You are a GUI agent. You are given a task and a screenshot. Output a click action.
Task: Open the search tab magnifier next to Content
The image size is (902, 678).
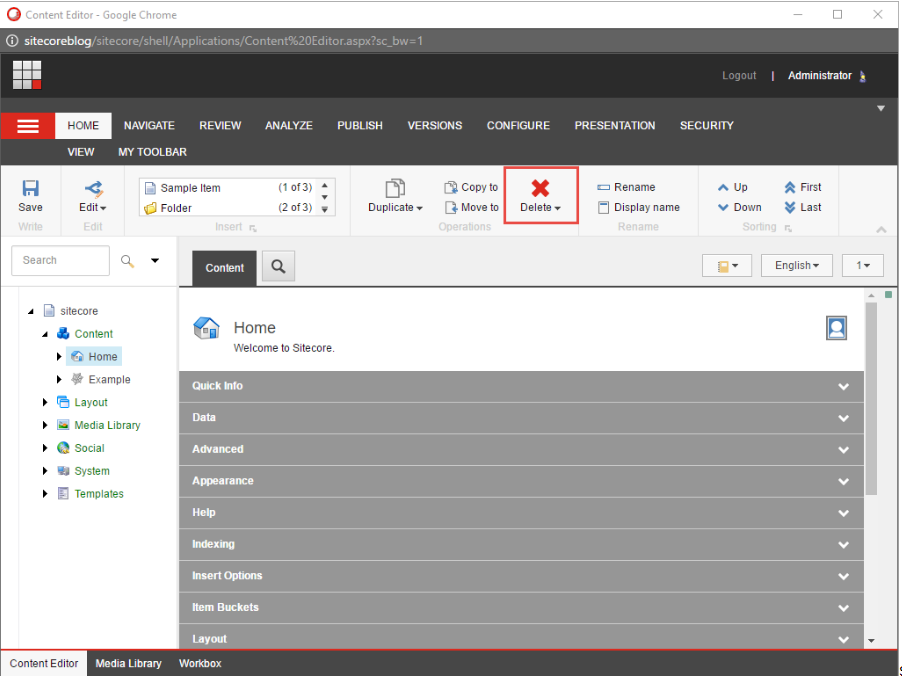pyautogui.click(x=278, y=267)
